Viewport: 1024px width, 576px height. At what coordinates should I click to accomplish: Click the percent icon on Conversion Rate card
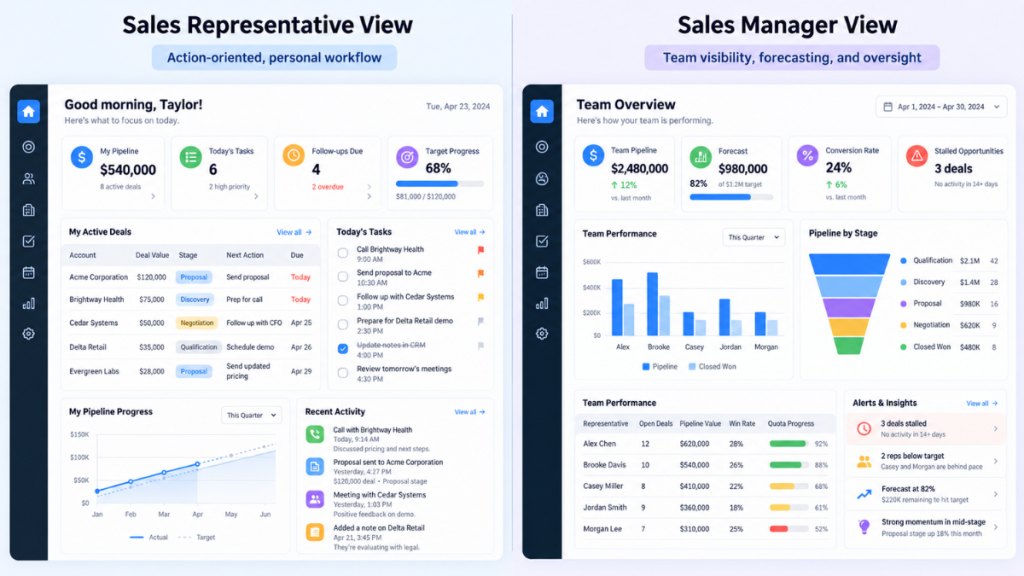(x=808, y=155)
